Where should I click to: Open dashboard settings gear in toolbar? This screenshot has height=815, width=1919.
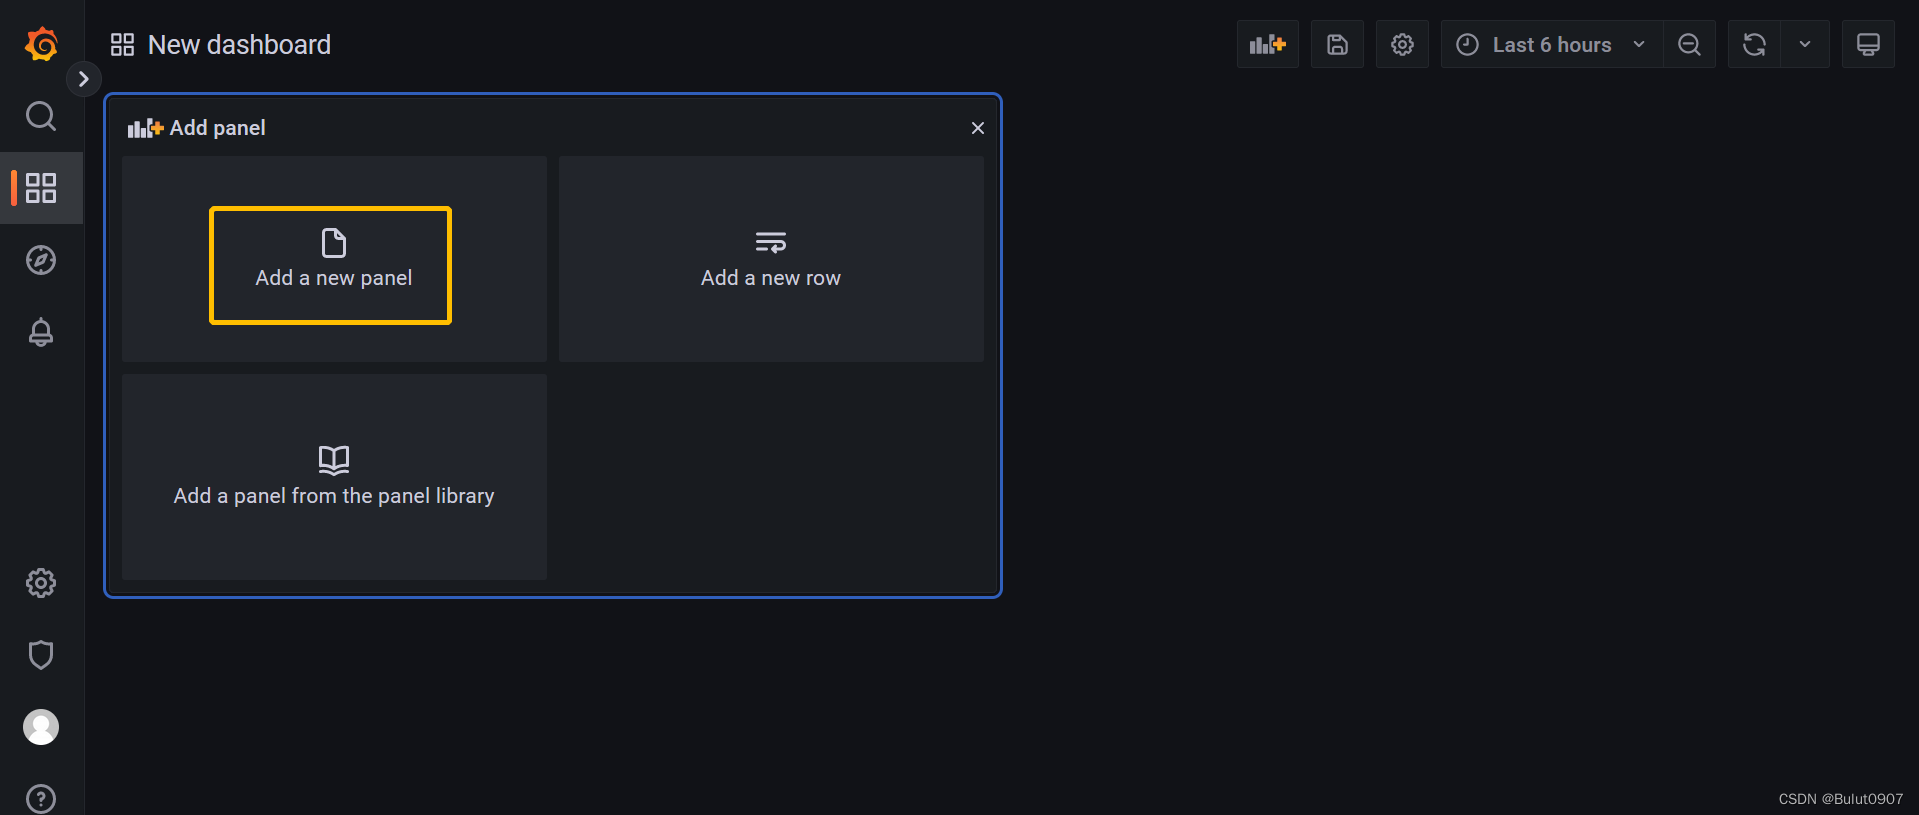tap(1402, 44)
